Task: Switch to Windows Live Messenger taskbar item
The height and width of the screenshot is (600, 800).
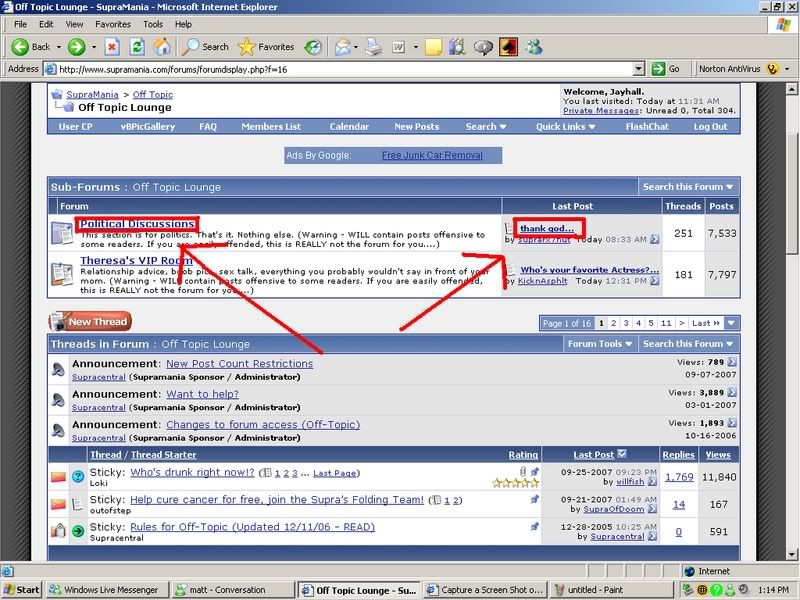Action: point(106,590)
